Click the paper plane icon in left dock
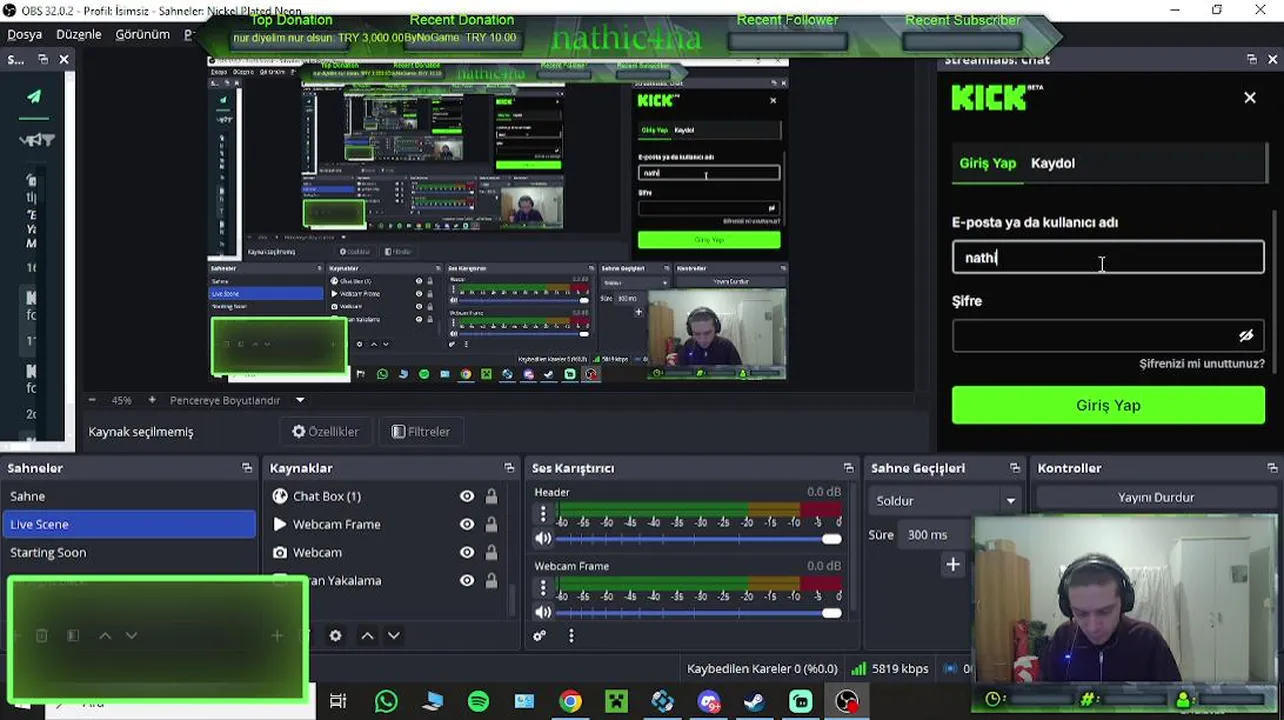This screenshot has height=720, width=1284. pos(34,96)
